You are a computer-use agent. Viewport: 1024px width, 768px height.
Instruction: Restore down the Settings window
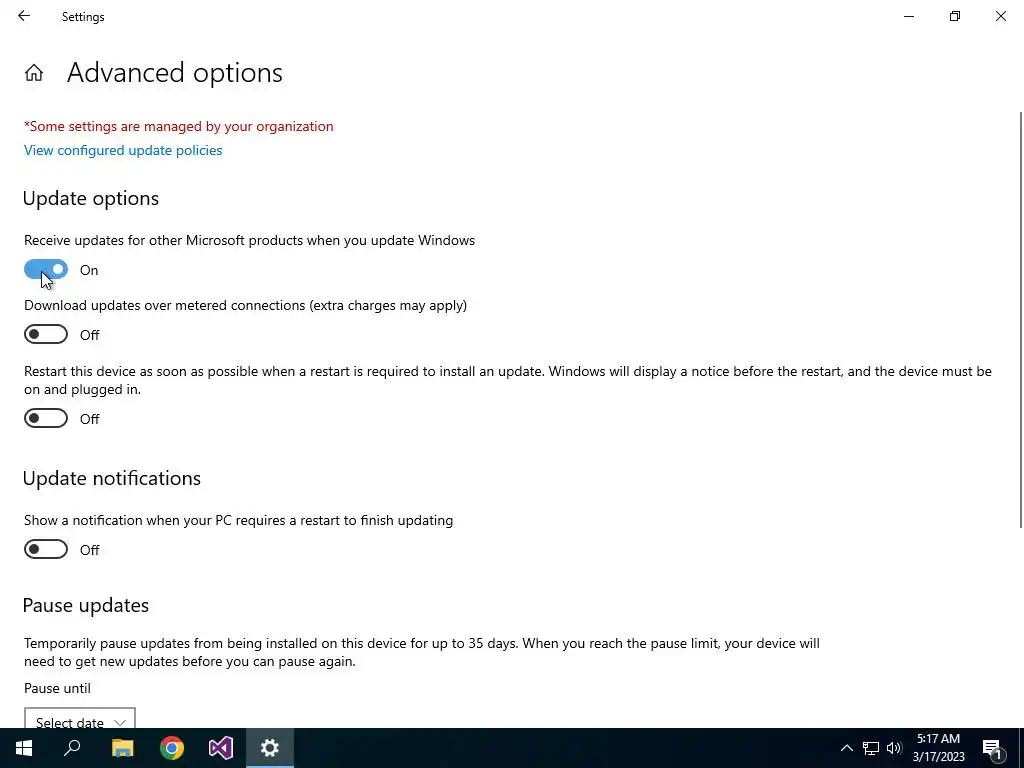coord(955,16)
